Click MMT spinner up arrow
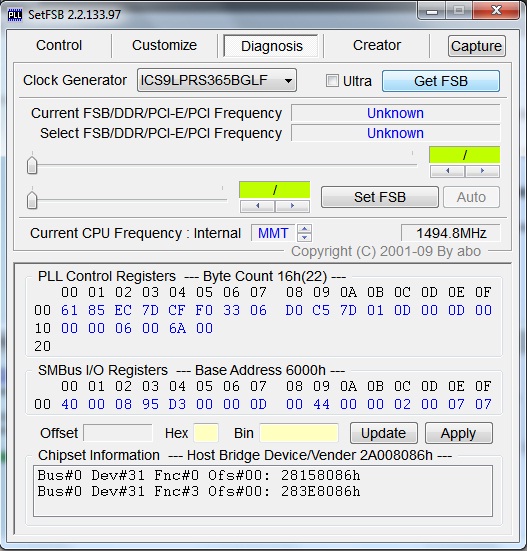Image resolution: width=527 pixels, height=551 pixels. (304, 229)
